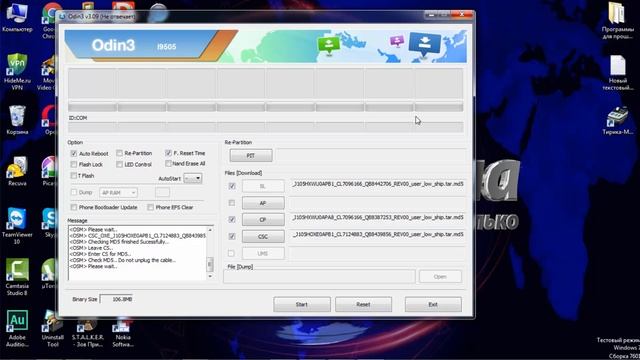The height and width of the screenshot is (360, 640).
Task: Click the BL file path text
Action: pos(378,184)
